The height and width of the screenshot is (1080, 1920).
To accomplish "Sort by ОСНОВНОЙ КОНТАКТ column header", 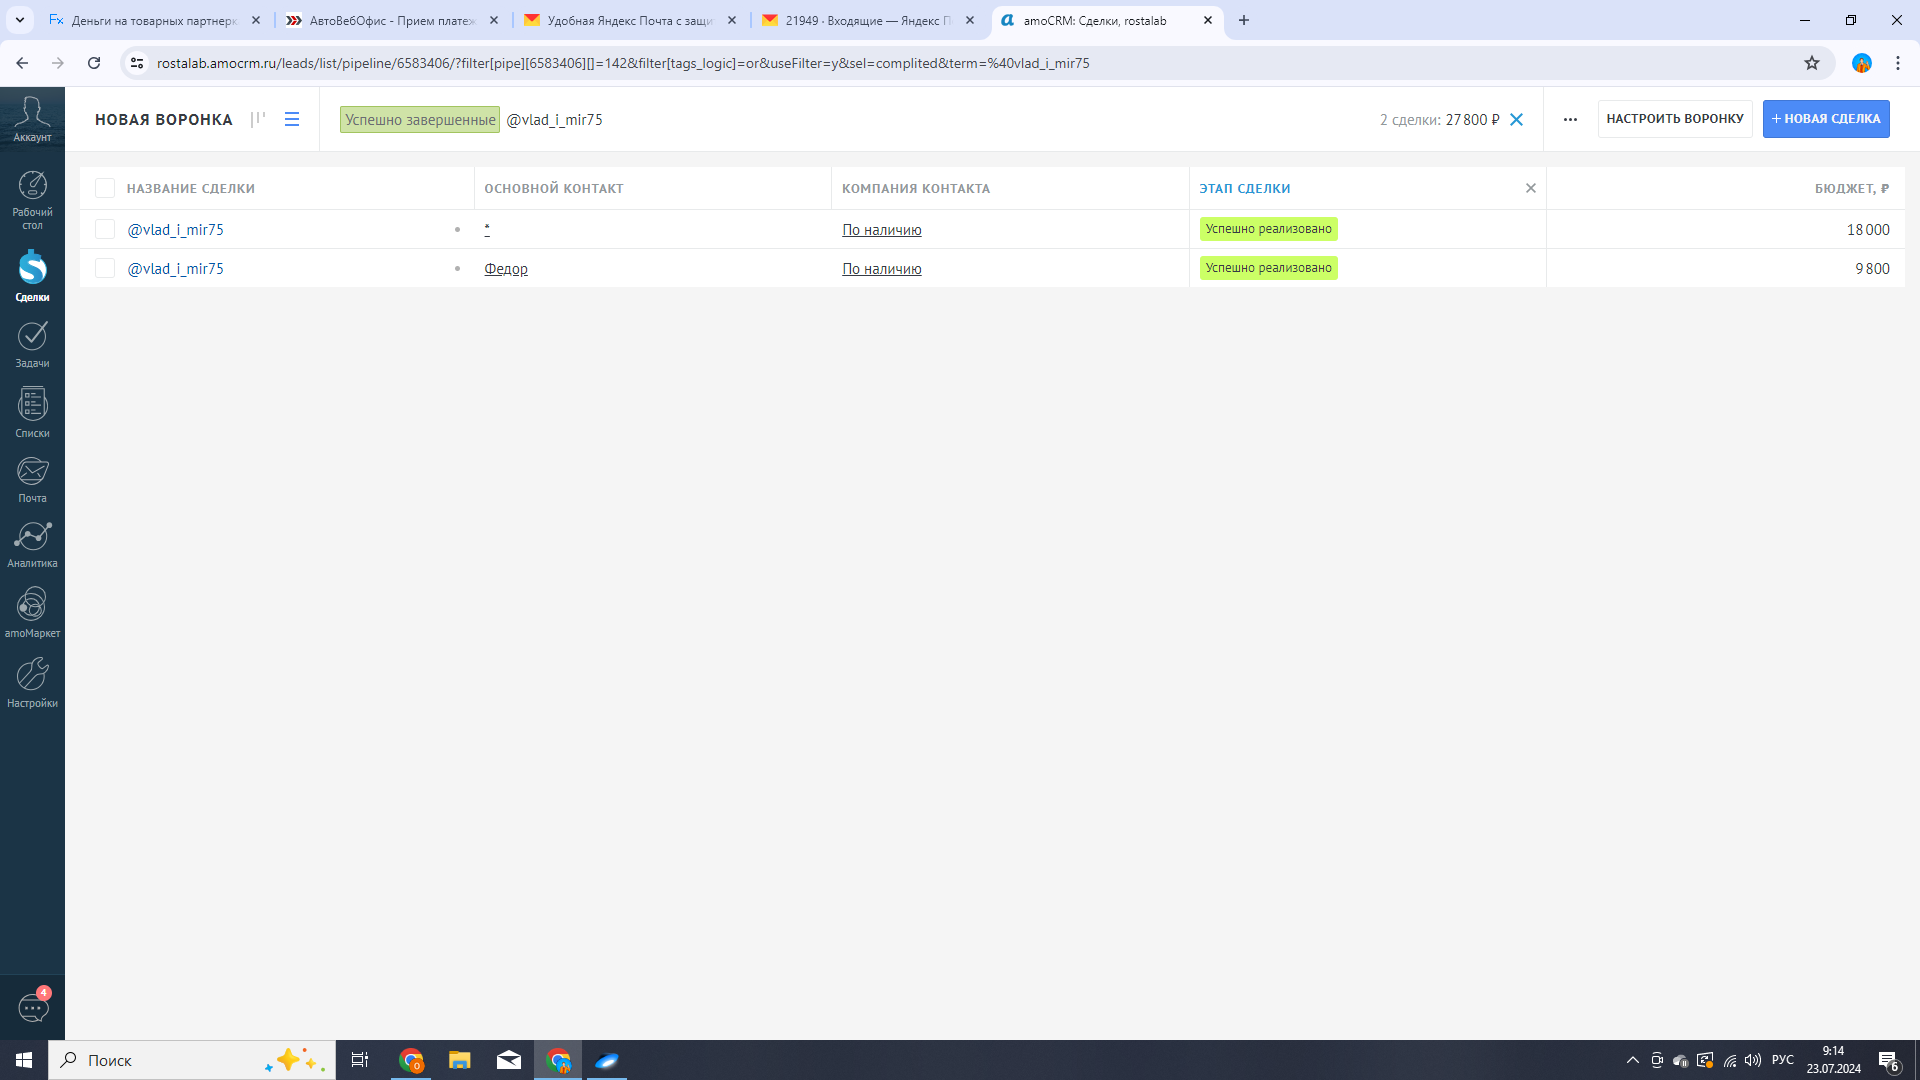I will [x=554, y=188].
